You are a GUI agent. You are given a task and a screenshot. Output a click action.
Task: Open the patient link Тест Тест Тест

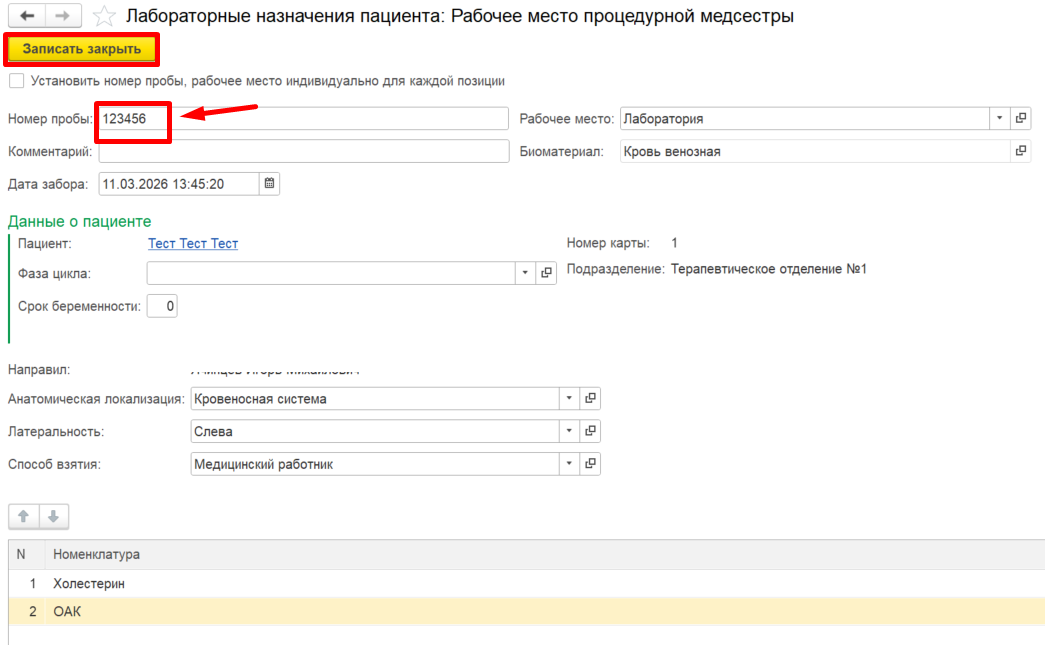tap(193, 243)
